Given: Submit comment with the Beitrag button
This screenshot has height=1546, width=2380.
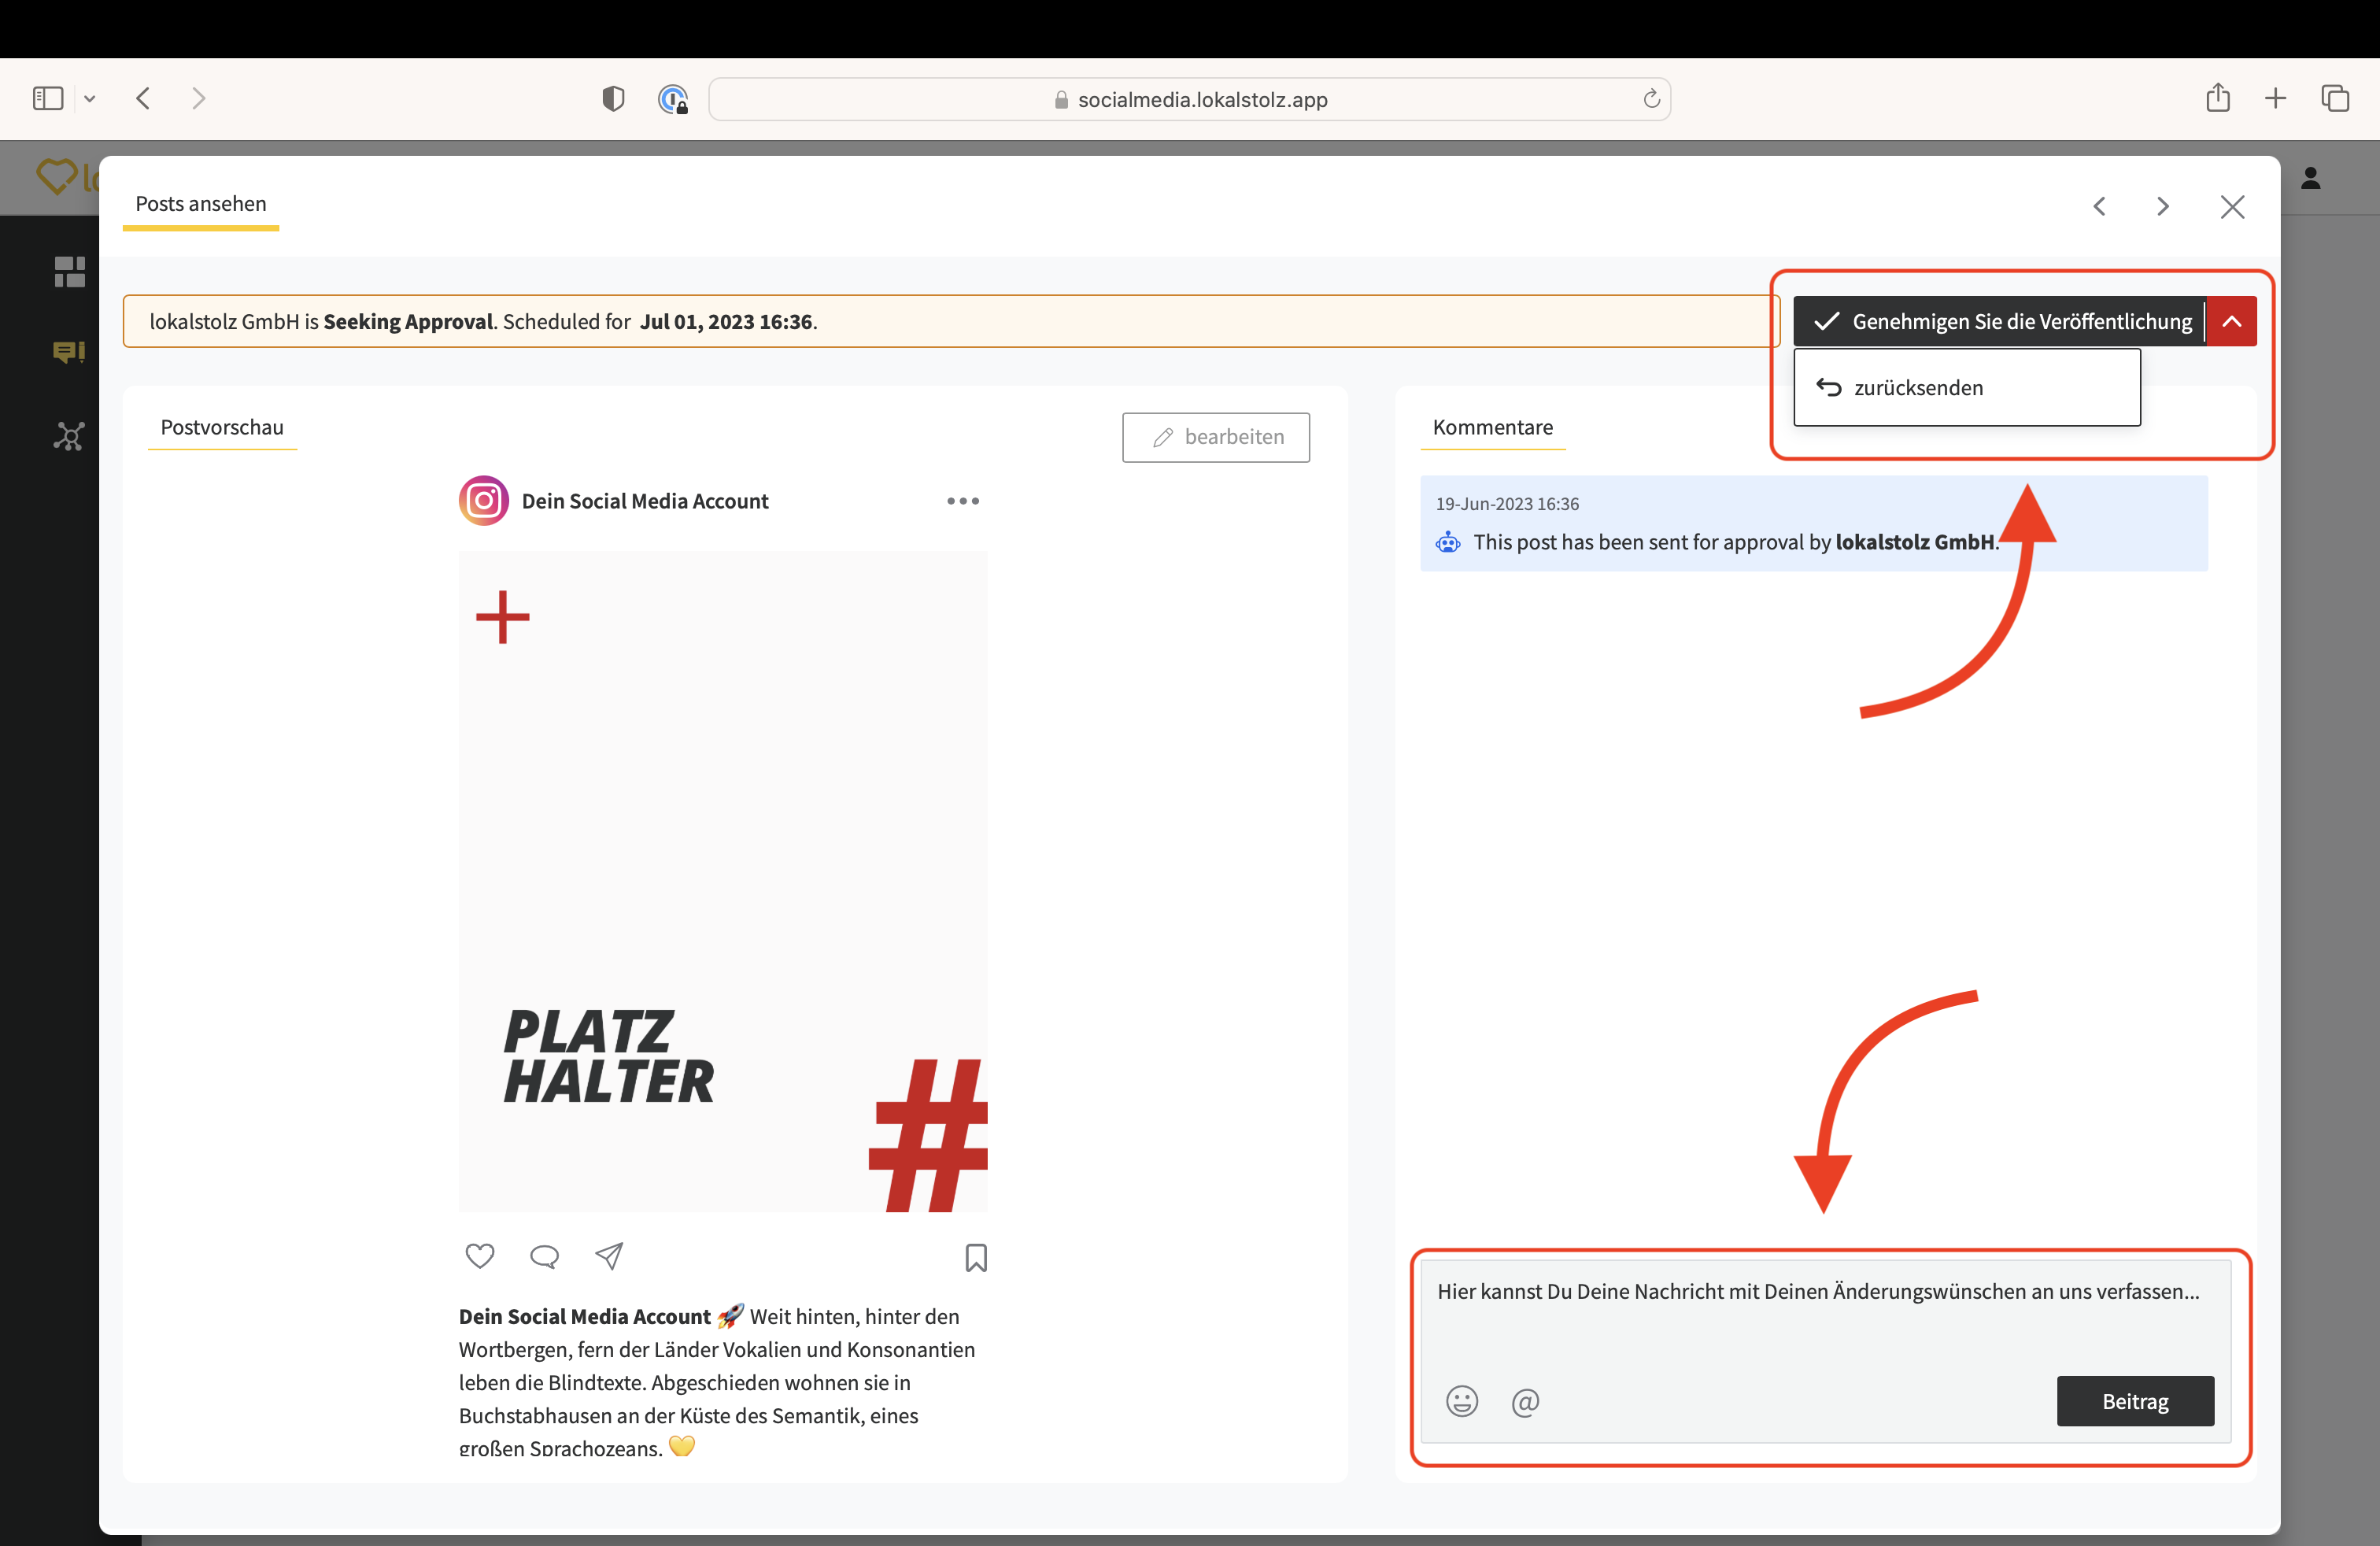Looking at the screenshot, I should 2135,1401.
